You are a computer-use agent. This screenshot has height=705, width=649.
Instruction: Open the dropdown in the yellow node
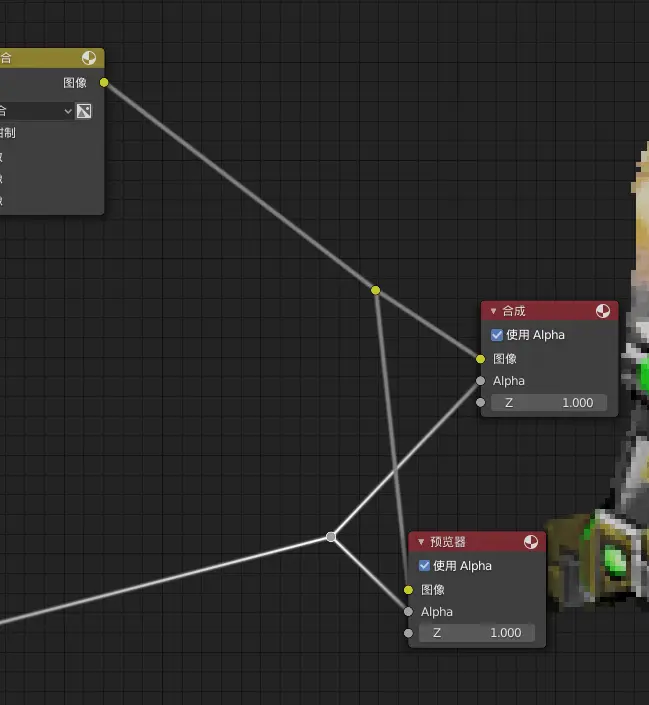(36, 111)
